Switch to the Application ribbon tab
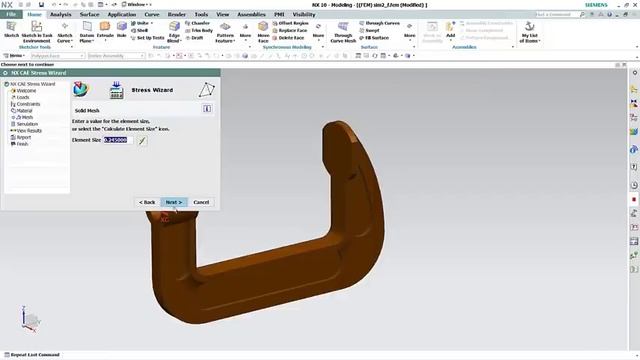Screen dimensions: 640x360 (122, 14)
